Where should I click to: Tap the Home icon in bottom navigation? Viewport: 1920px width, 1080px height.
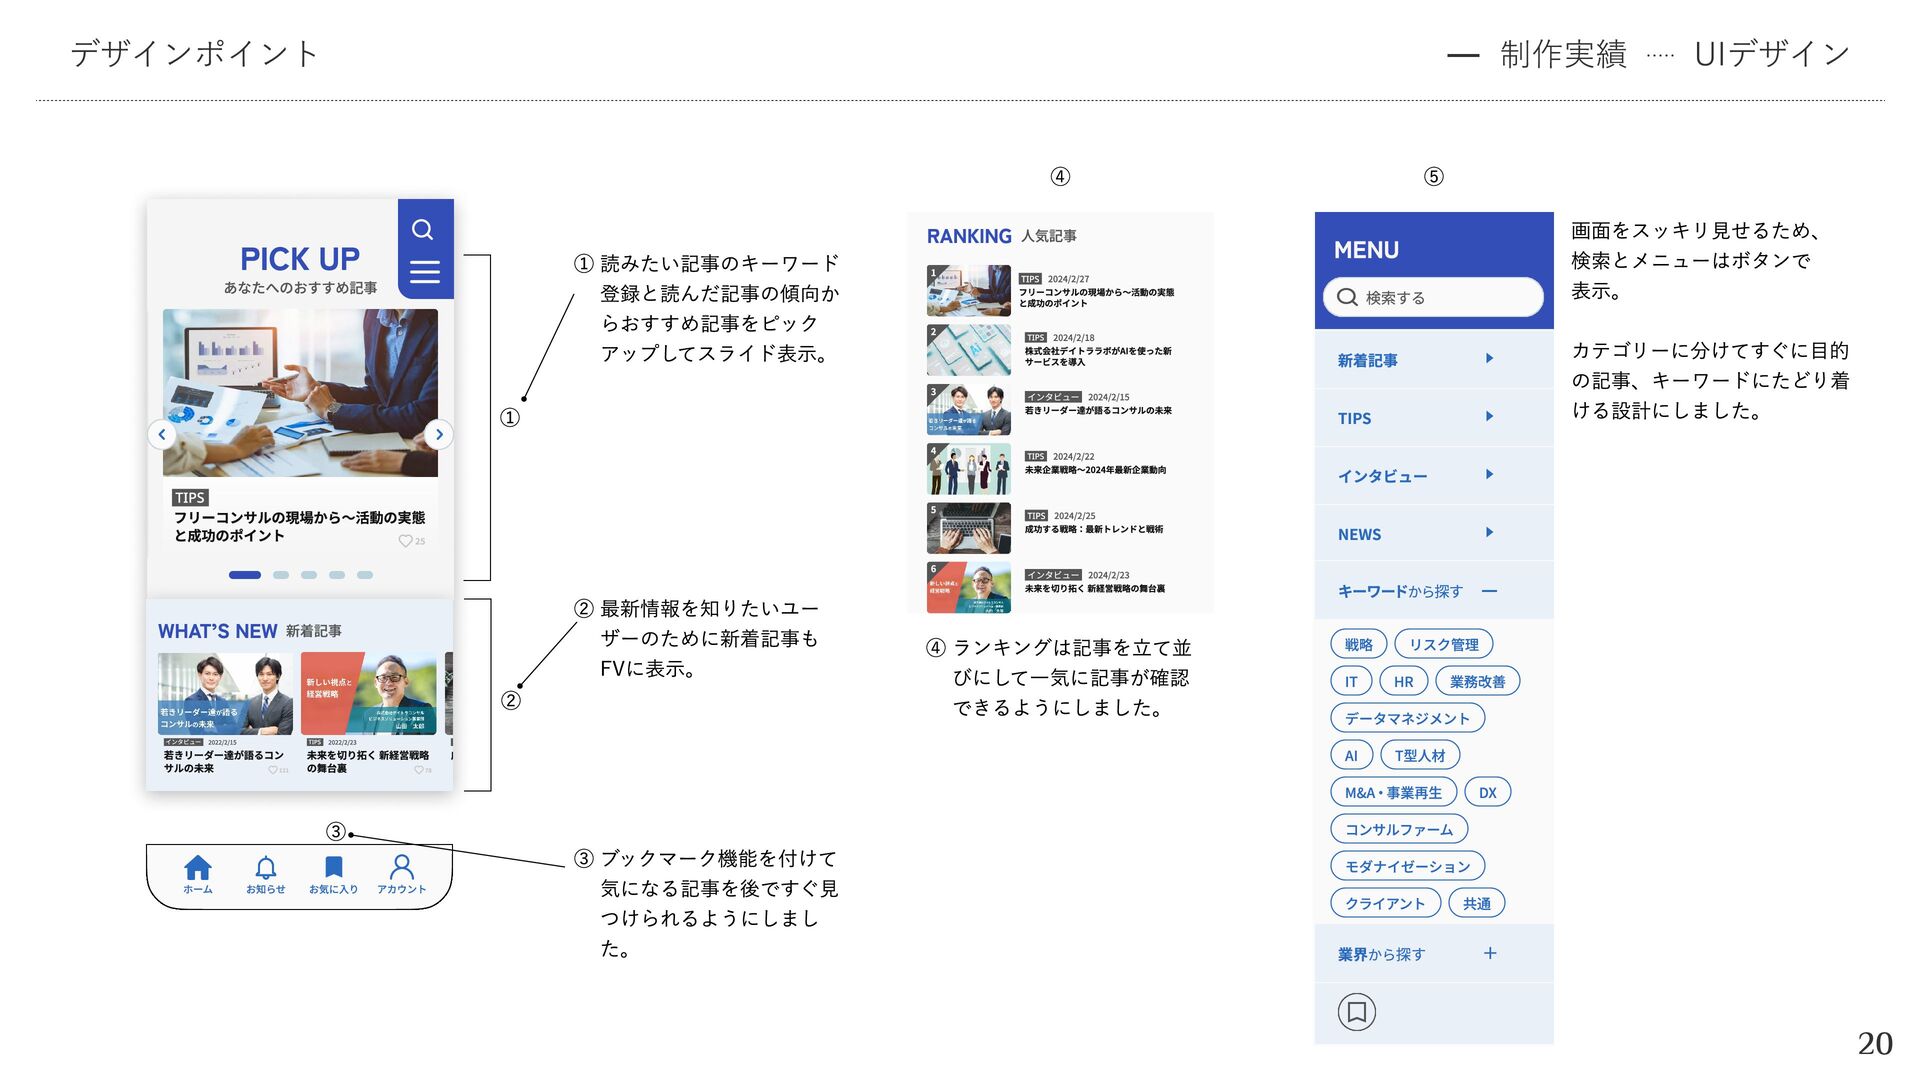click(x=198, y=868)
